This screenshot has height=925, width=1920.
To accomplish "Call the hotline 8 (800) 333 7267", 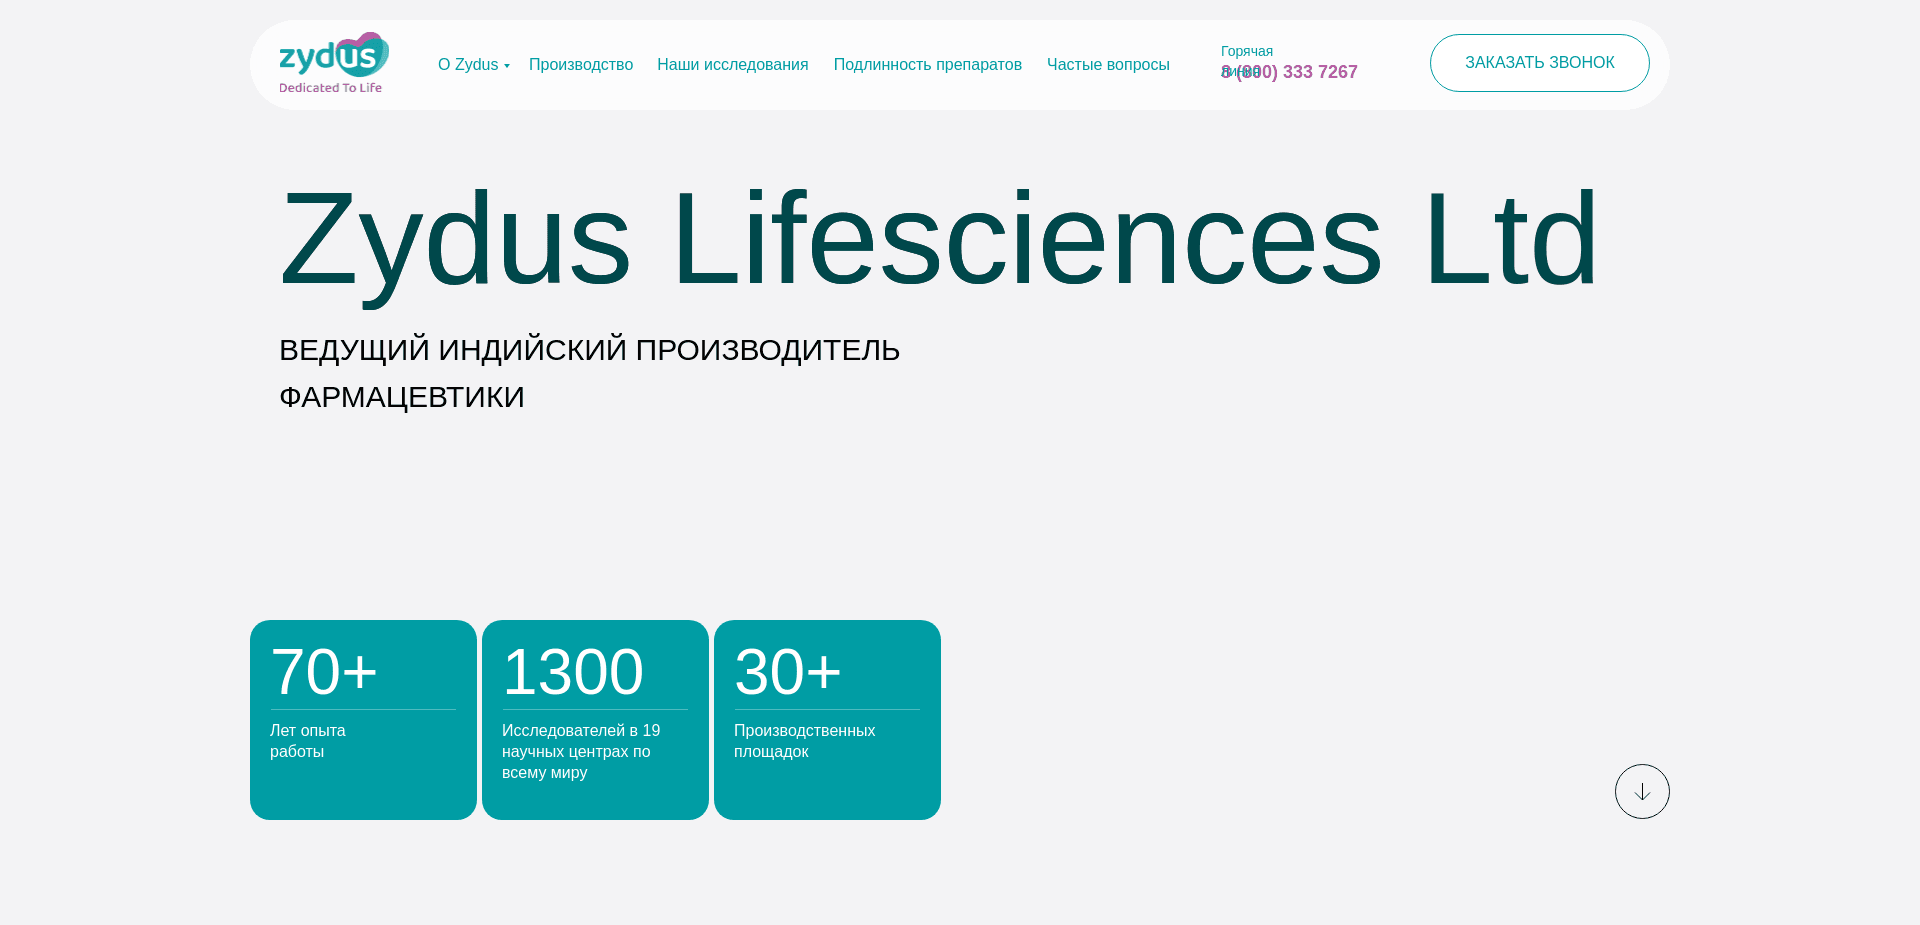I will 1289,71.
